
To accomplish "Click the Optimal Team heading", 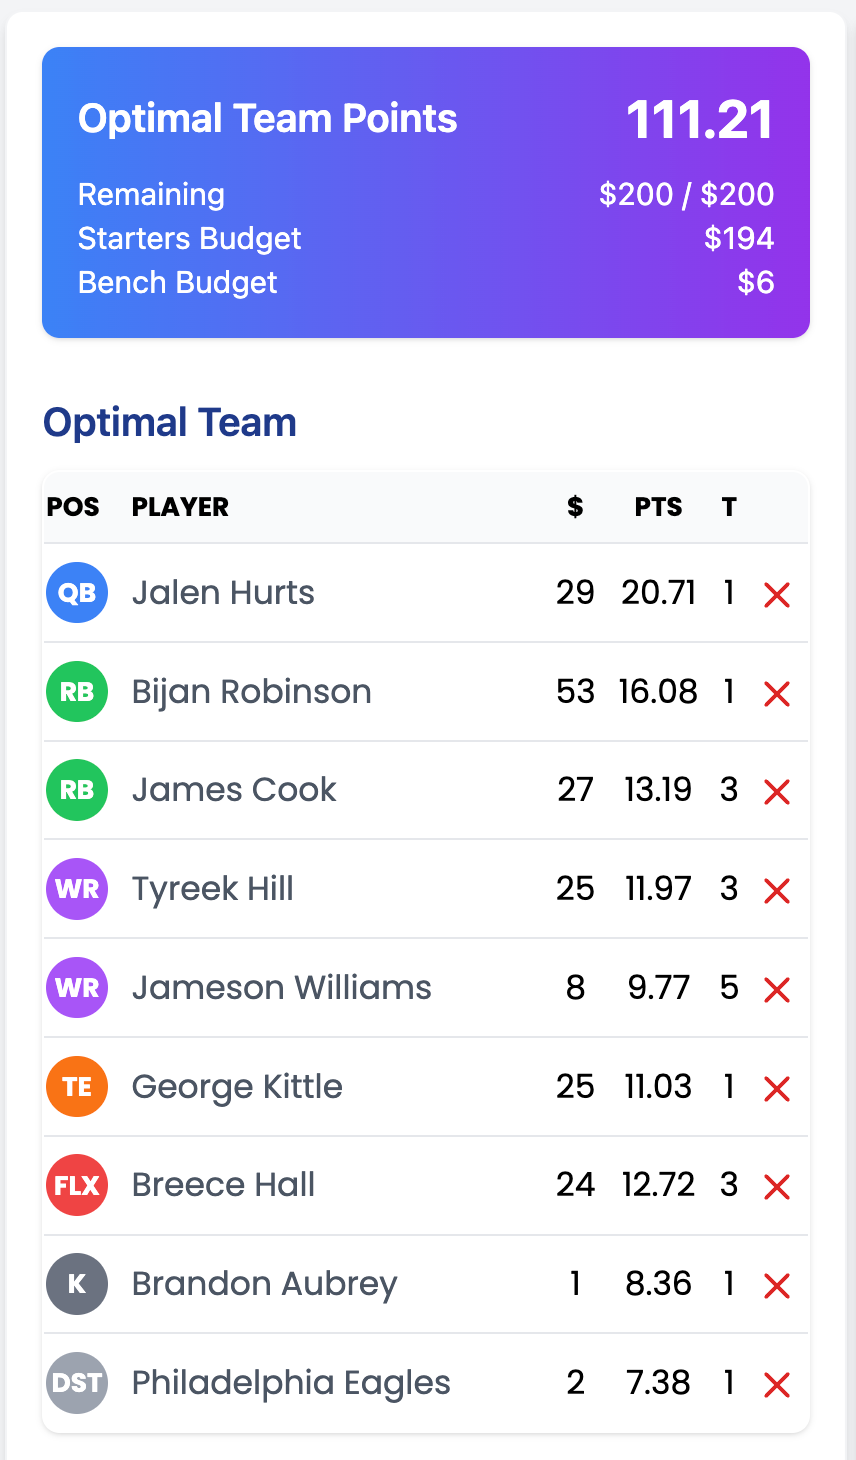I will (x=170, y=423).
